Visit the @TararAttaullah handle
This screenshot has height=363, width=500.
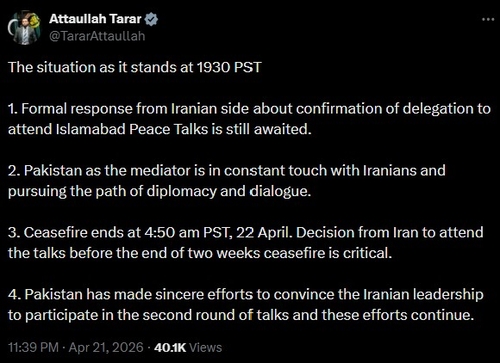pos(97,36)
